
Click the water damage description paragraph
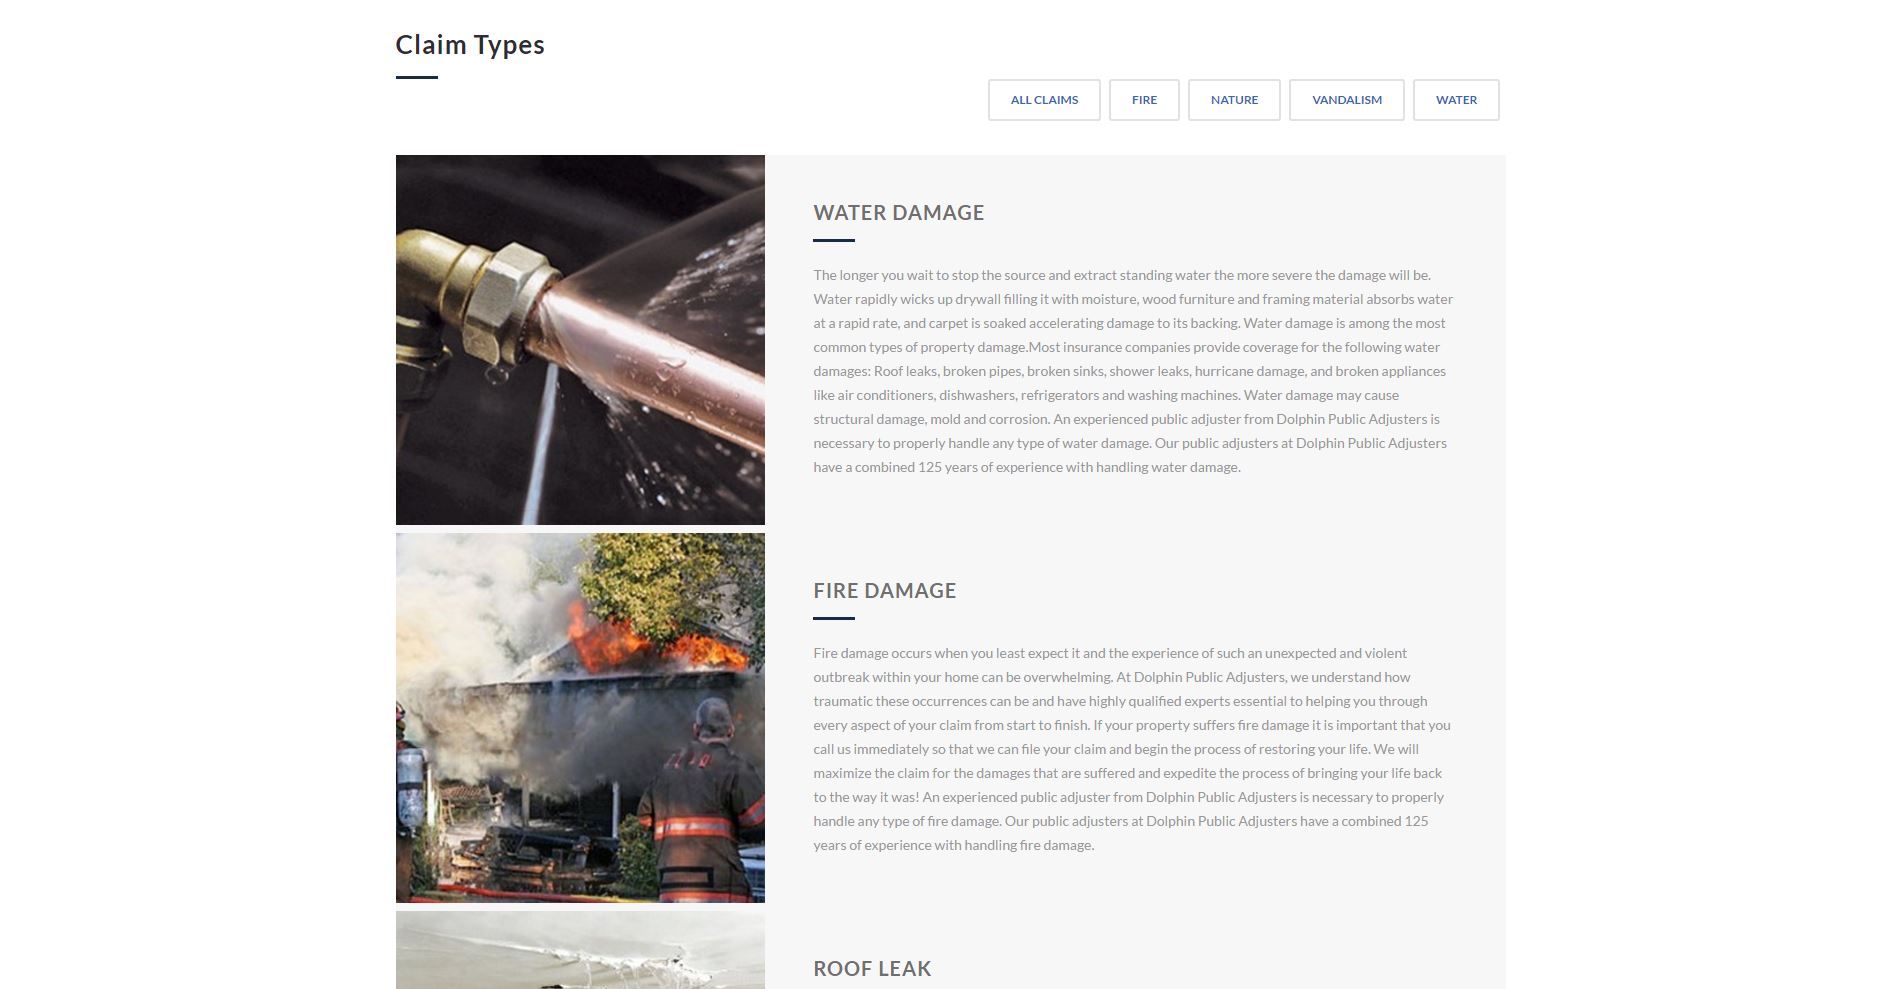1133,371
